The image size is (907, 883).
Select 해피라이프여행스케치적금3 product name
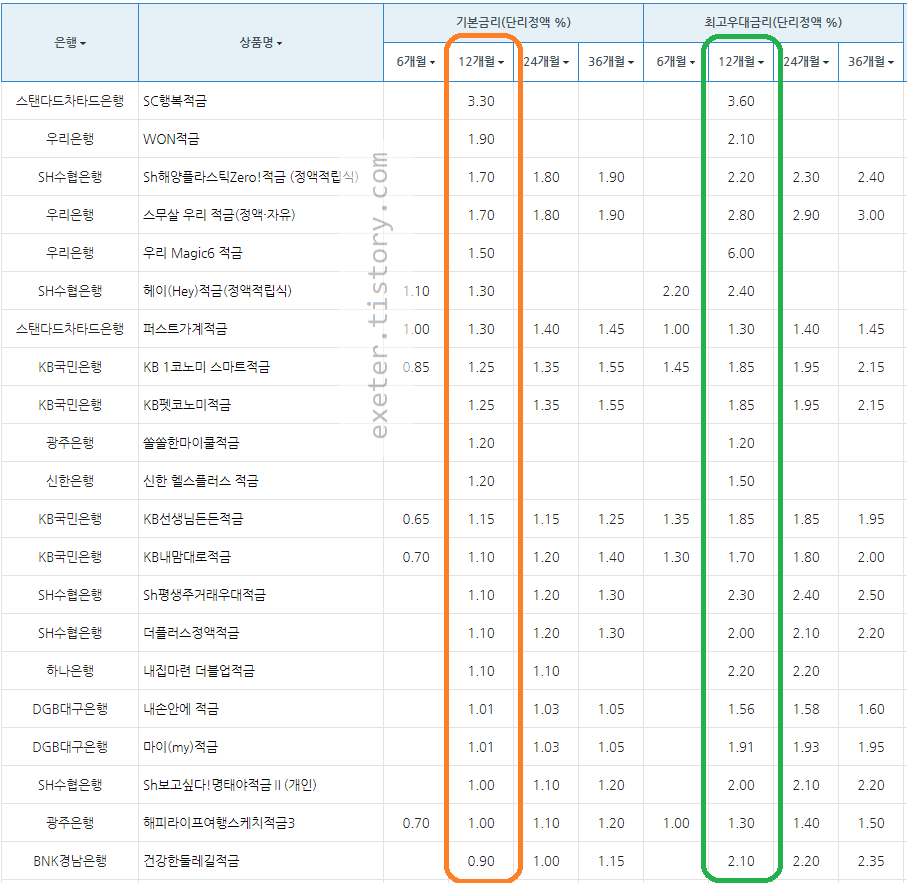[219, 823]
